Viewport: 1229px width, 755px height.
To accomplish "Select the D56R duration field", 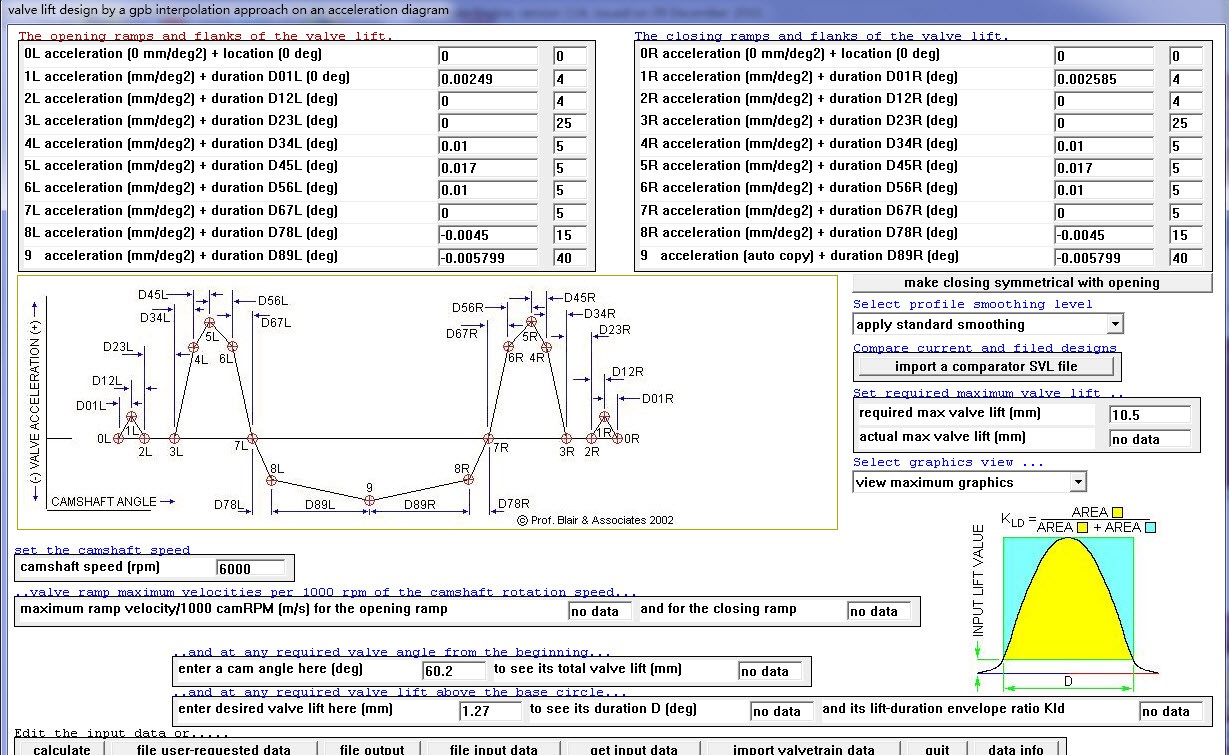I will click(x=1187, y=190).
